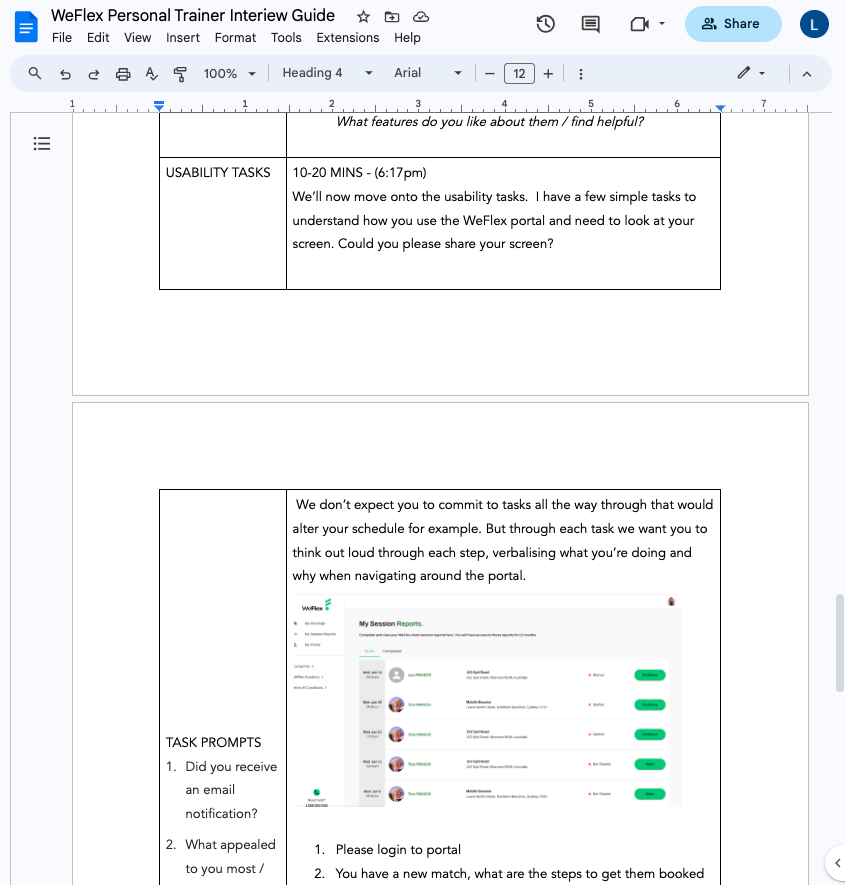Print the document
845x885 pixels.
pyautogui.click(x=122, y=74)
